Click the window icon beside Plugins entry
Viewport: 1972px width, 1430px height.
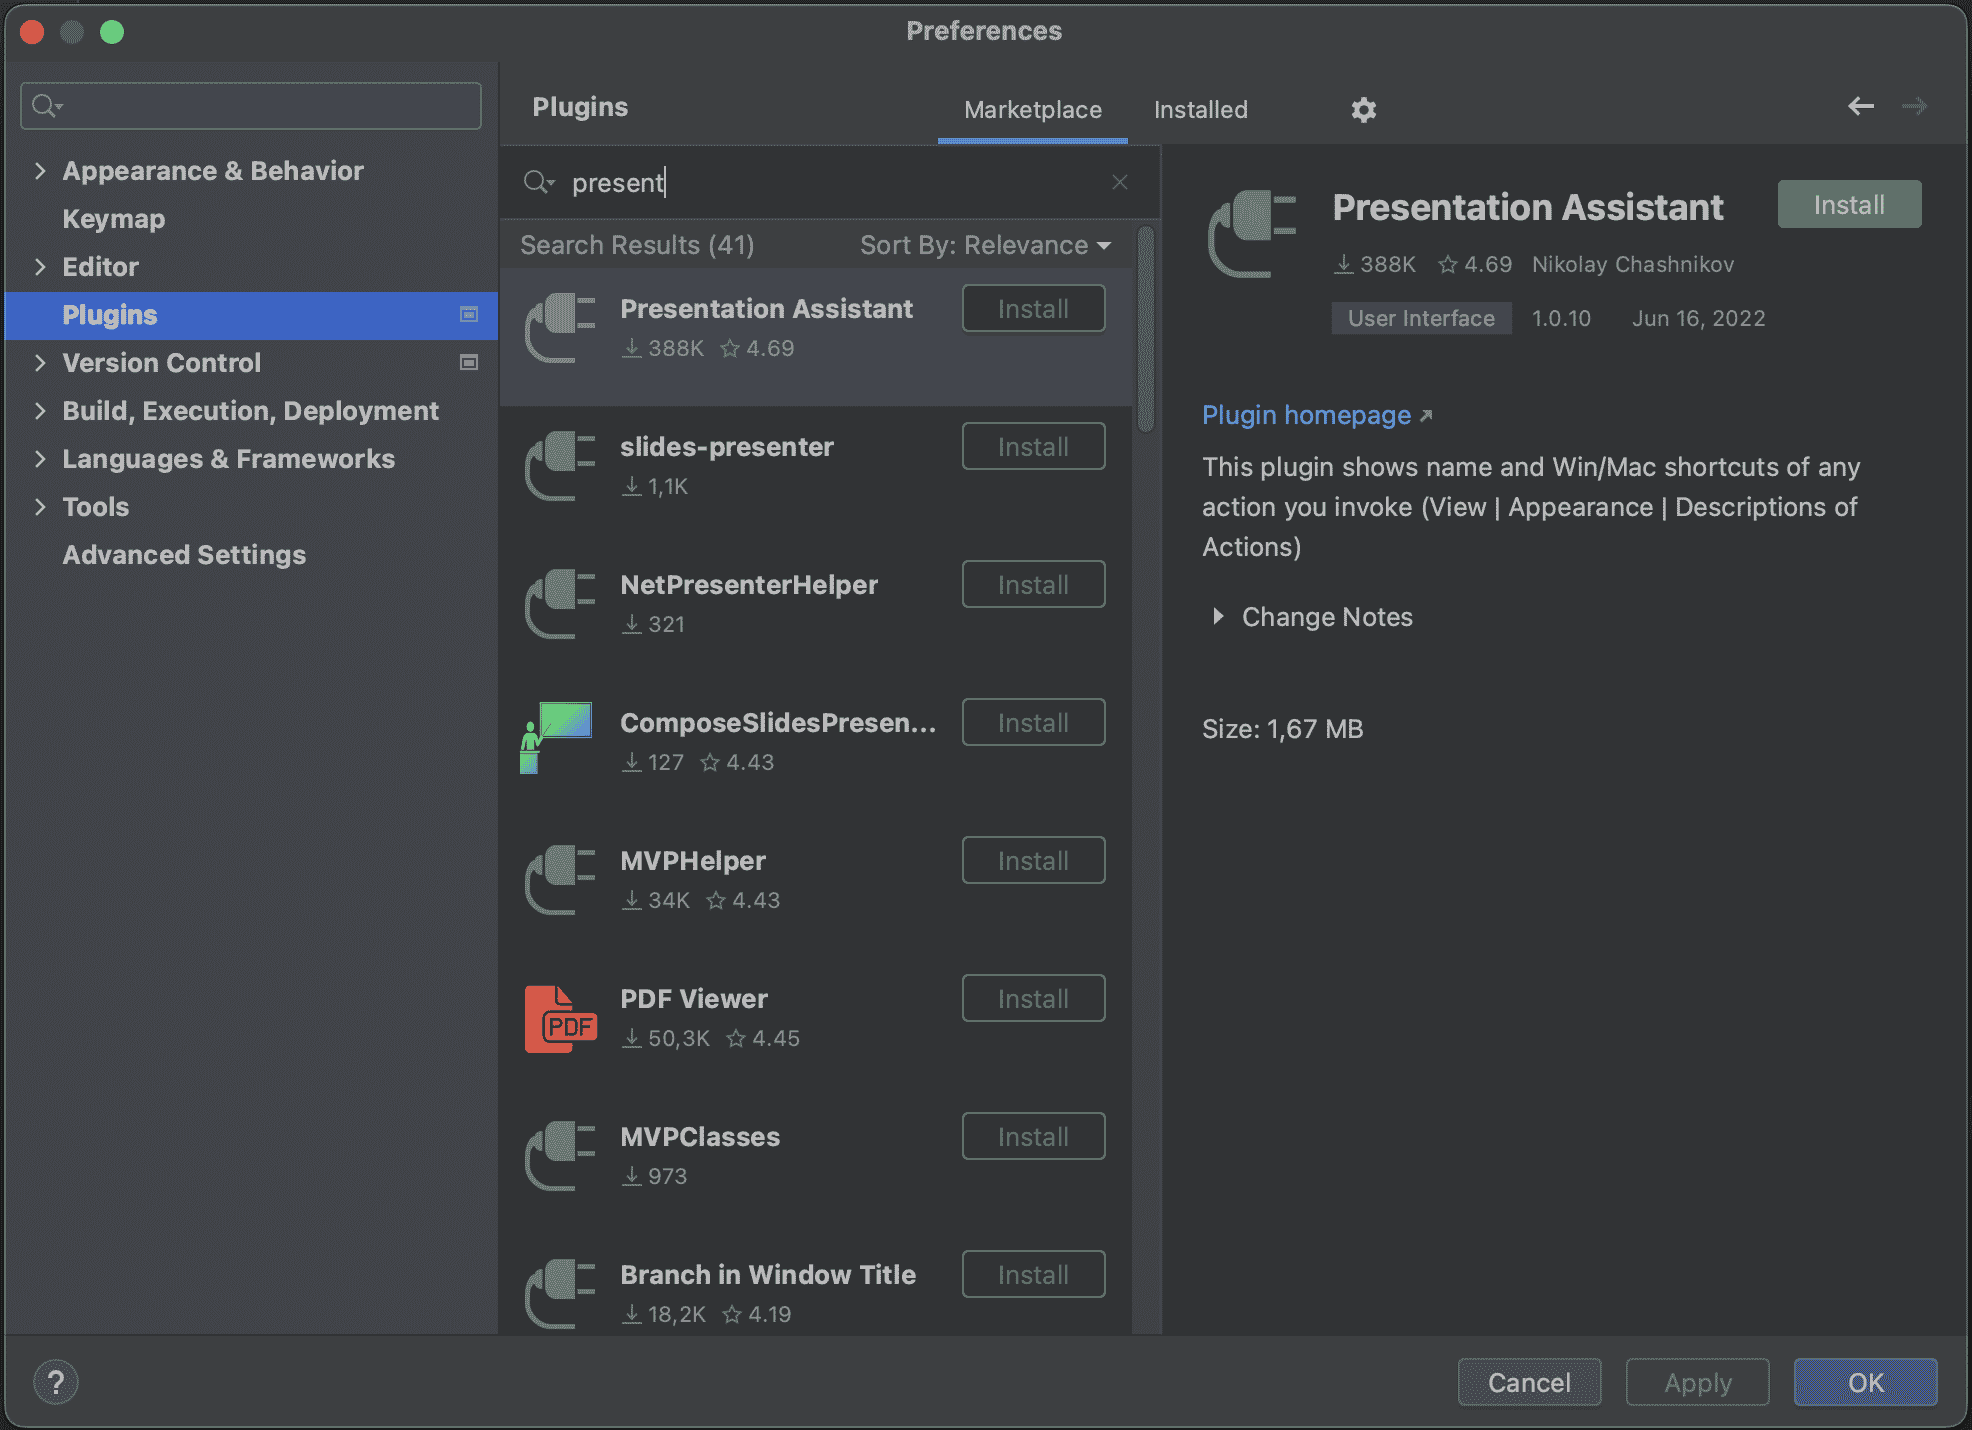(468, 314)
